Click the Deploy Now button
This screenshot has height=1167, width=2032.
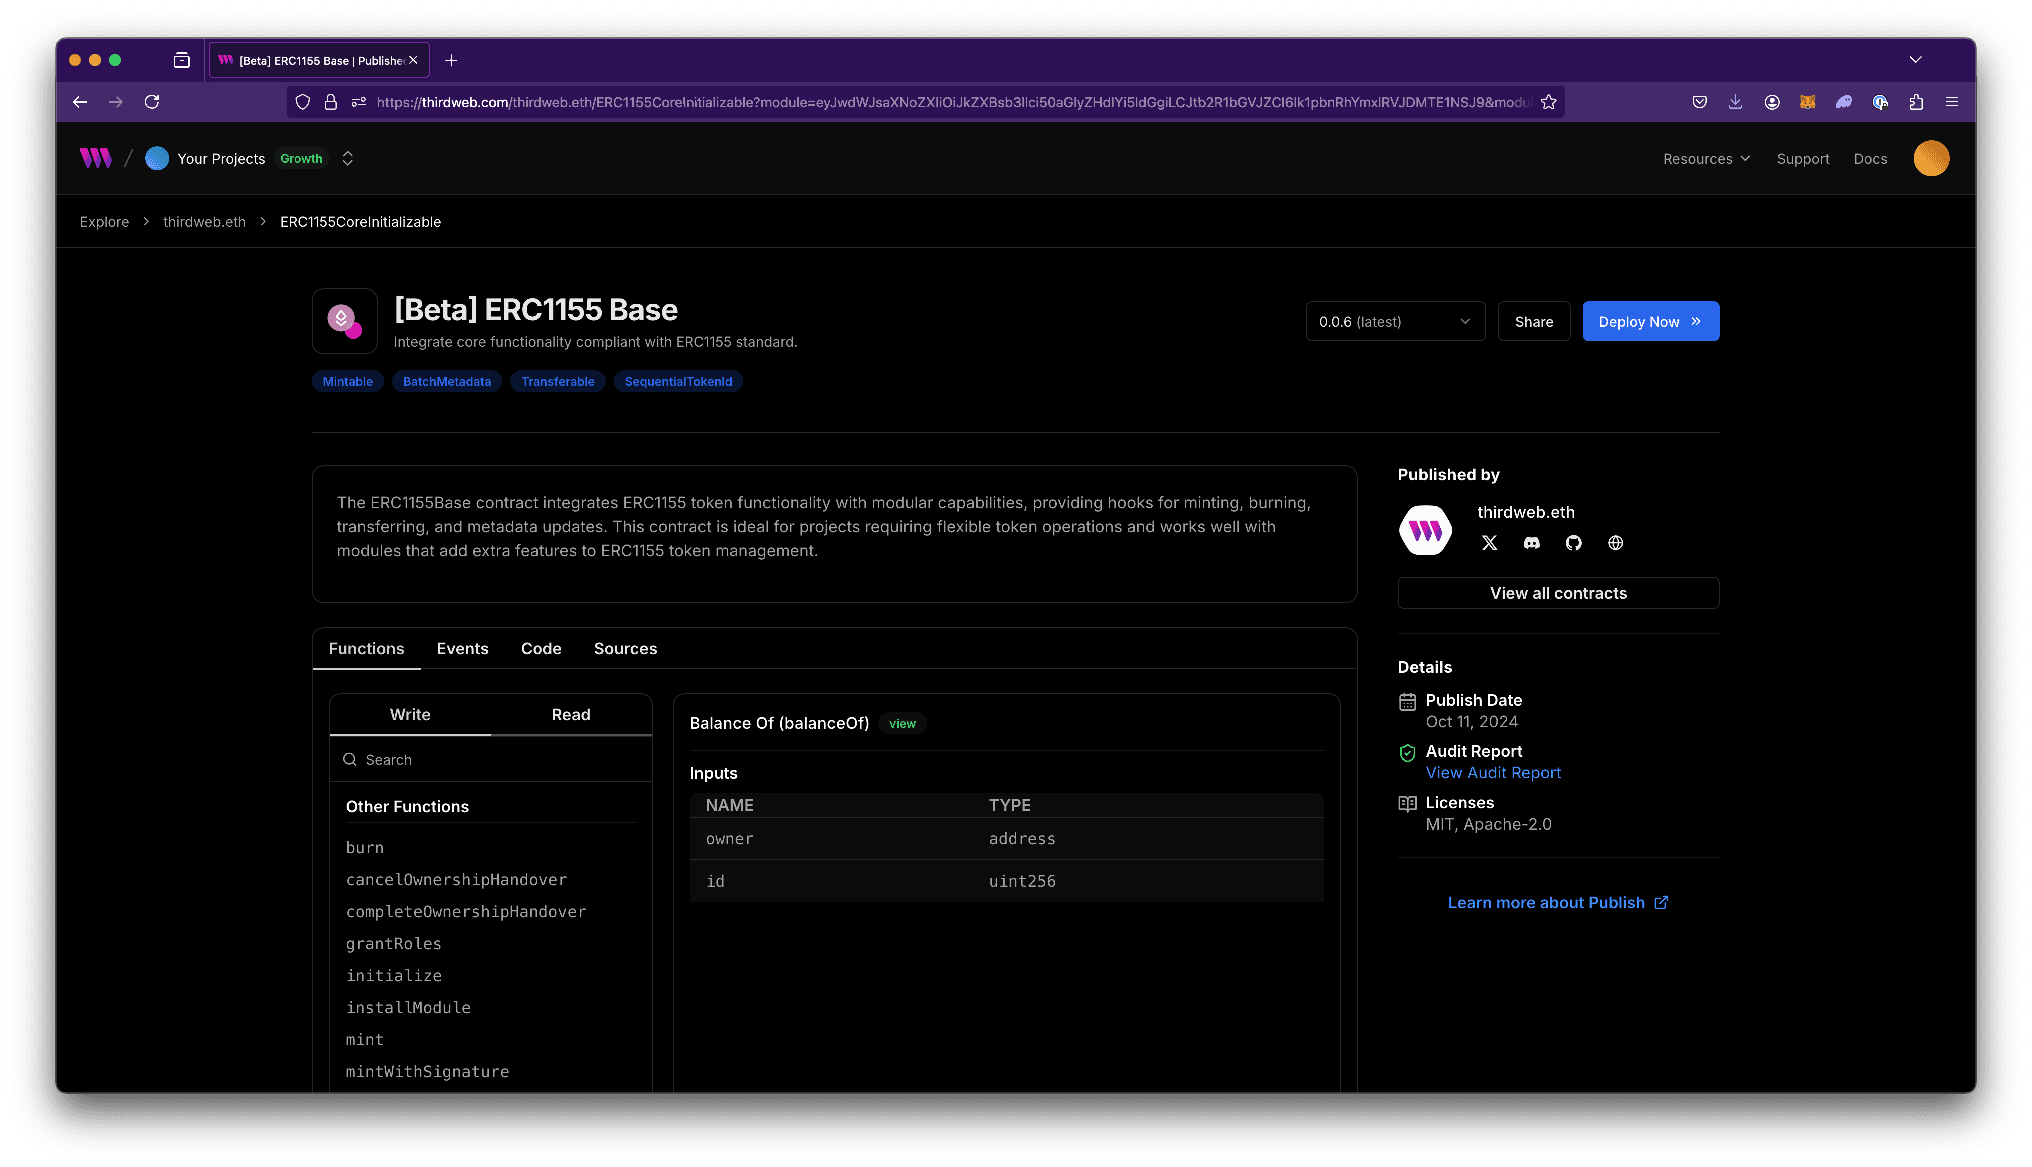tap(1650, 321)
